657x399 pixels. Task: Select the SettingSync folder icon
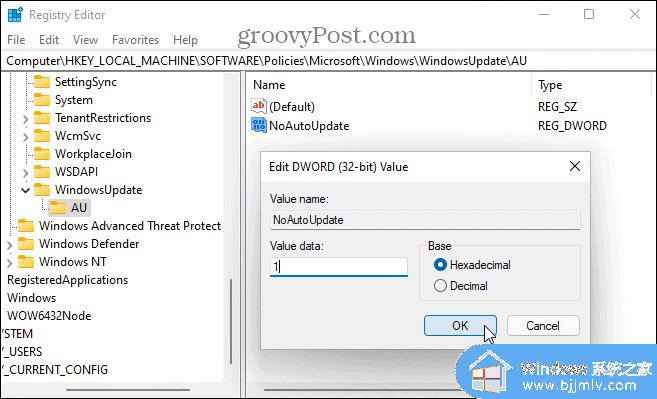(42, 82)
